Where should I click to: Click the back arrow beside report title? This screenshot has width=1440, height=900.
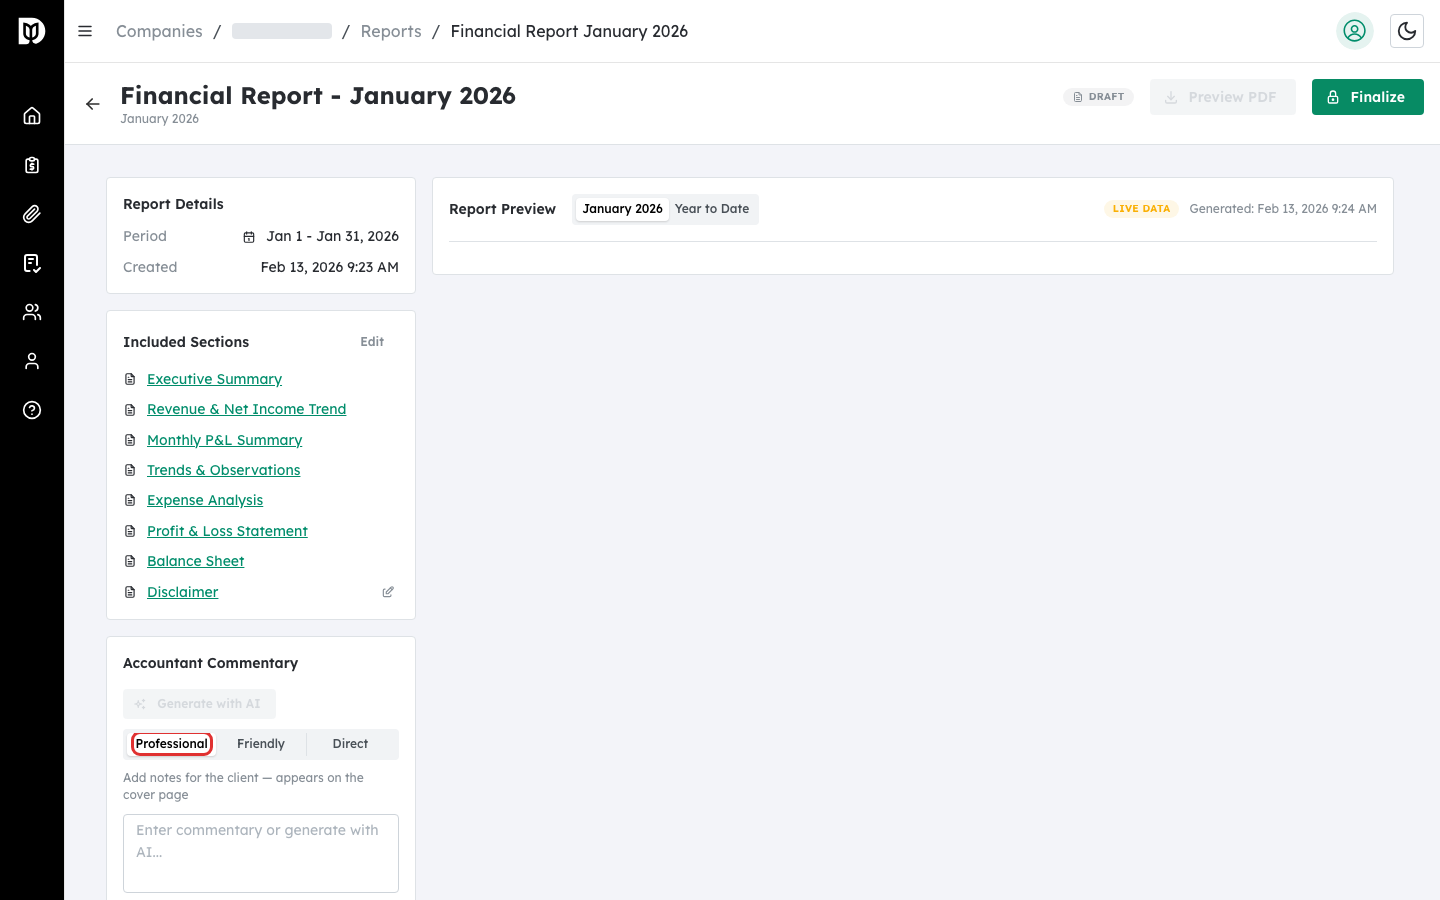[x=93, y=104]
